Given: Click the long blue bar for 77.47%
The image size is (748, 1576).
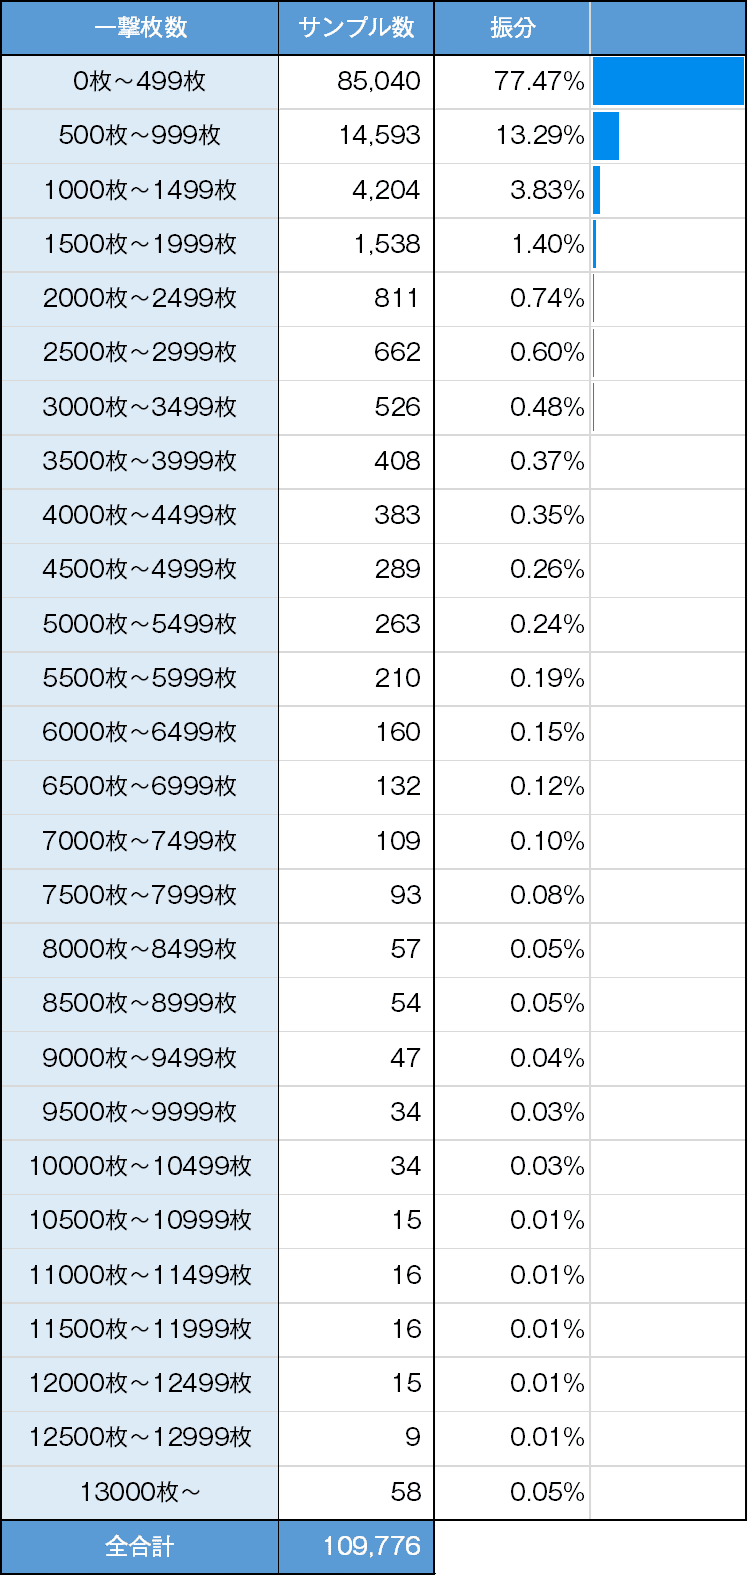Looking at the screenshot, I should click(668, 82).
